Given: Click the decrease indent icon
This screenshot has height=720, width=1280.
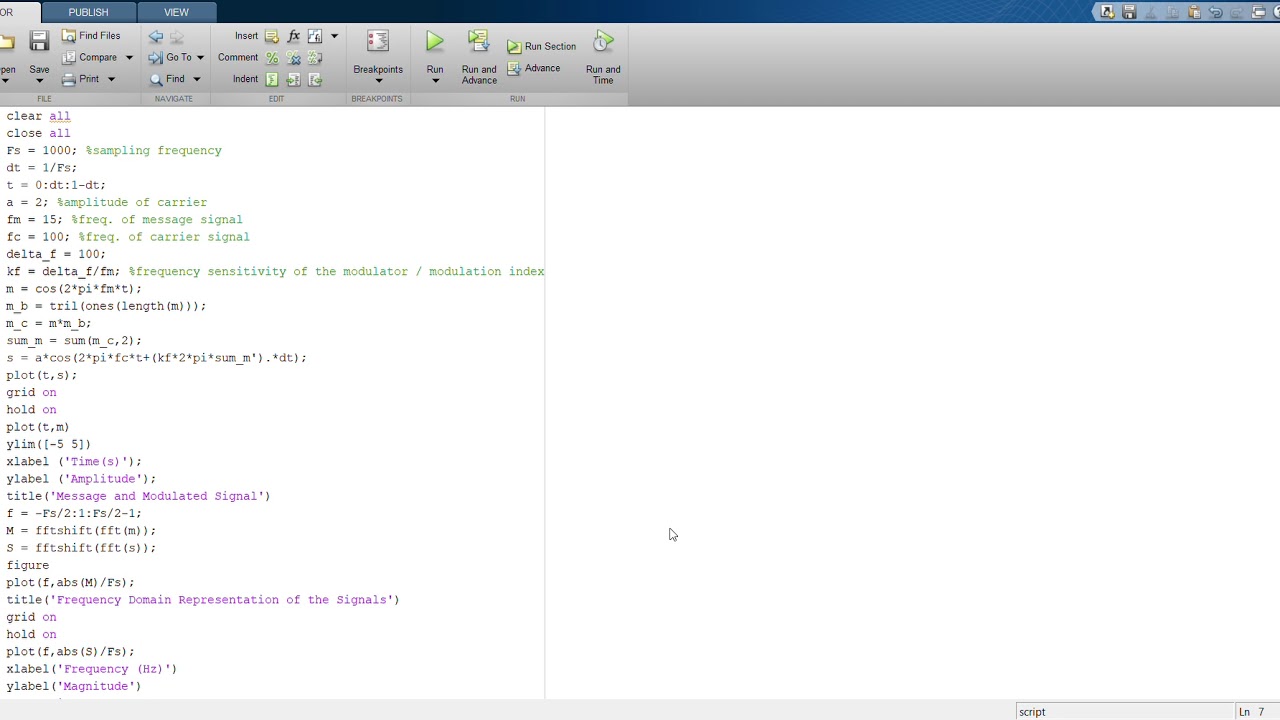Looking at the screenshot, I should coord(315,80).
